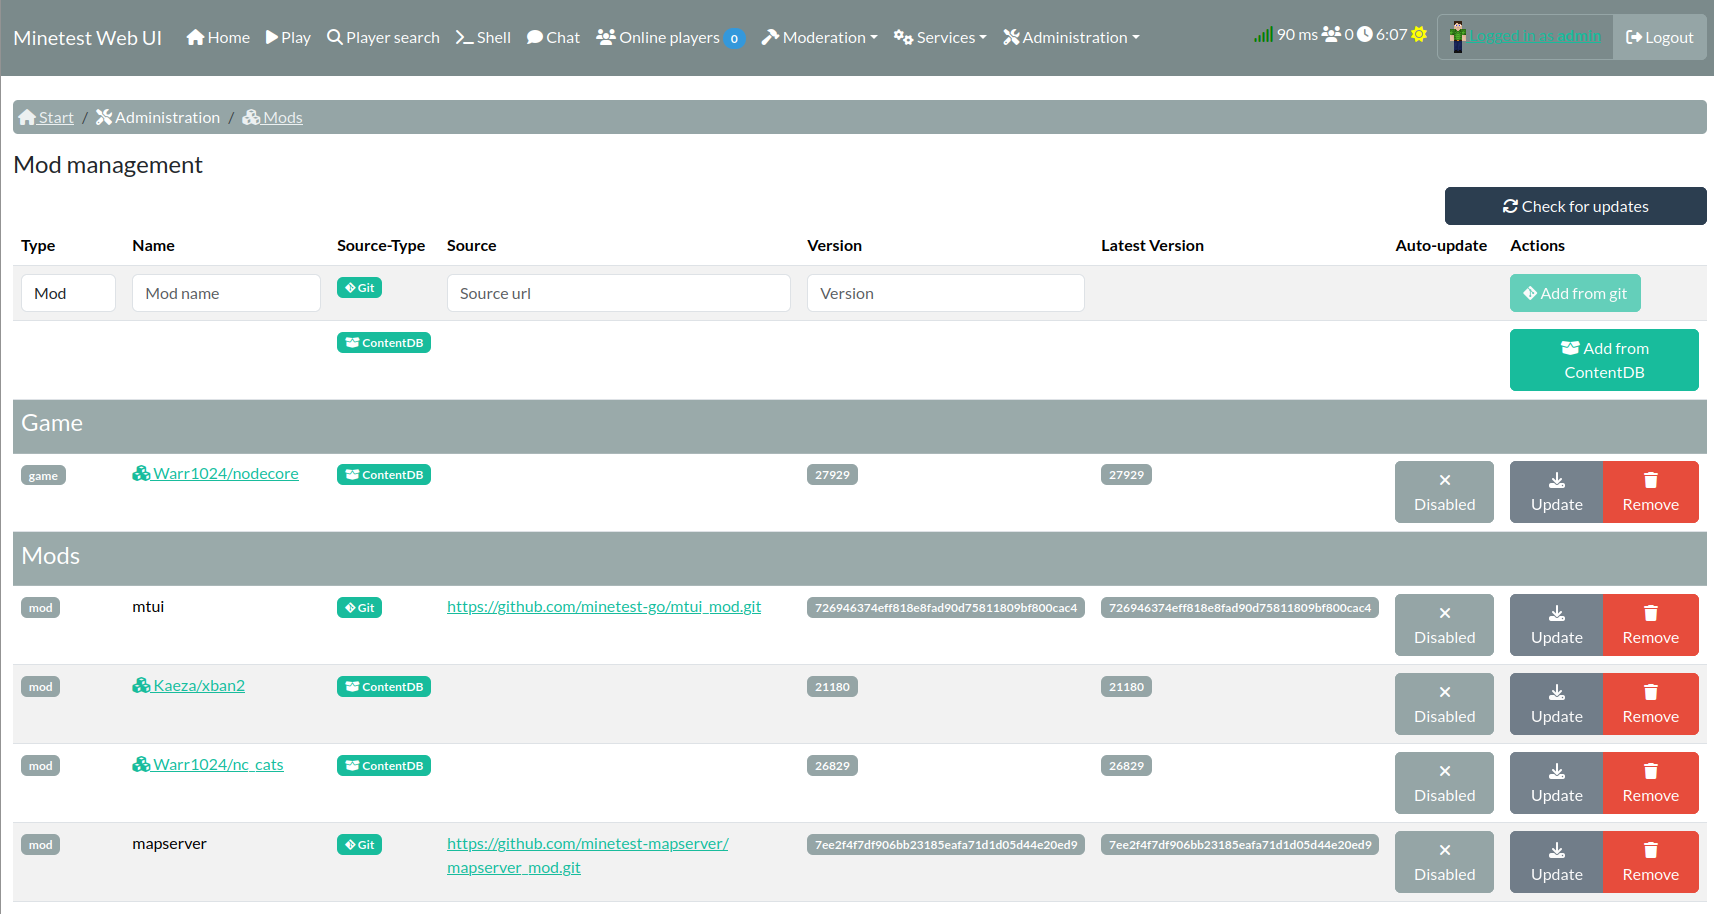Update the Warr1024/nc_cats mod
1714x914 pixels.
click(x=1556, y=783)
